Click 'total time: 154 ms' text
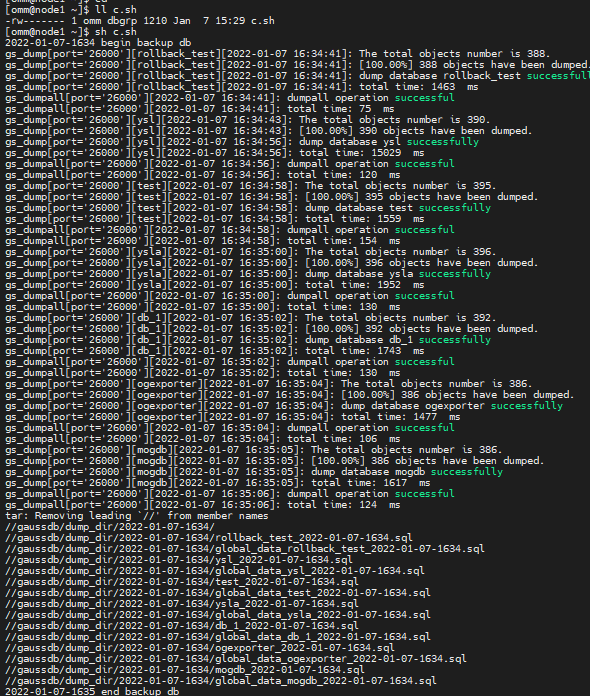590x696 pixels. (344, 241)
